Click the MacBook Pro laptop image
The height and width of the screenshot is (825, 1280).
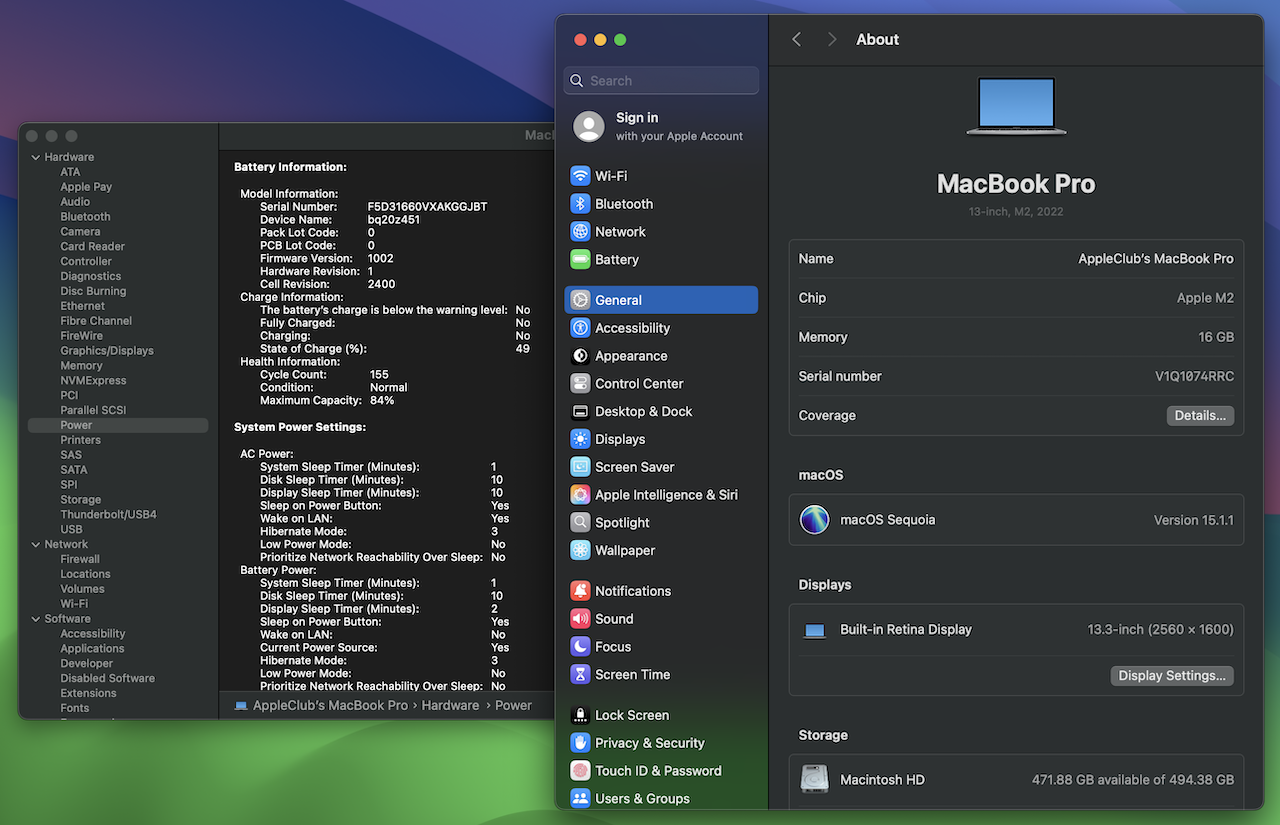coord(1016,107)
